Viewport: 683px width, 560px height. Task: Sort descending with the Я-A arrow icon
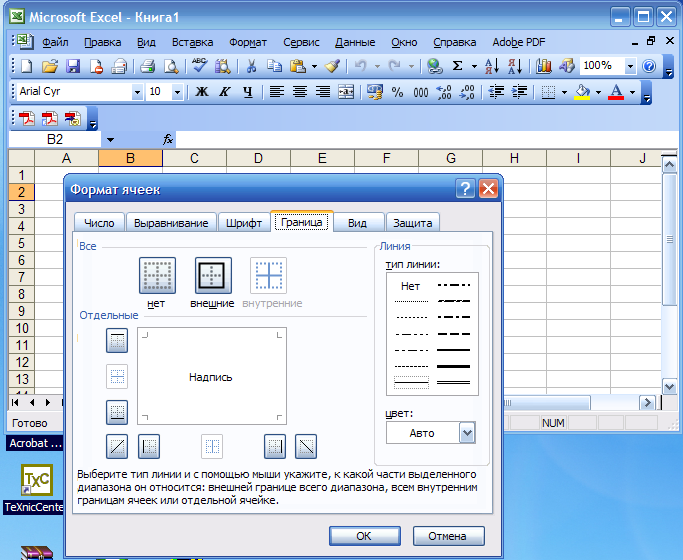coord(515,66)
